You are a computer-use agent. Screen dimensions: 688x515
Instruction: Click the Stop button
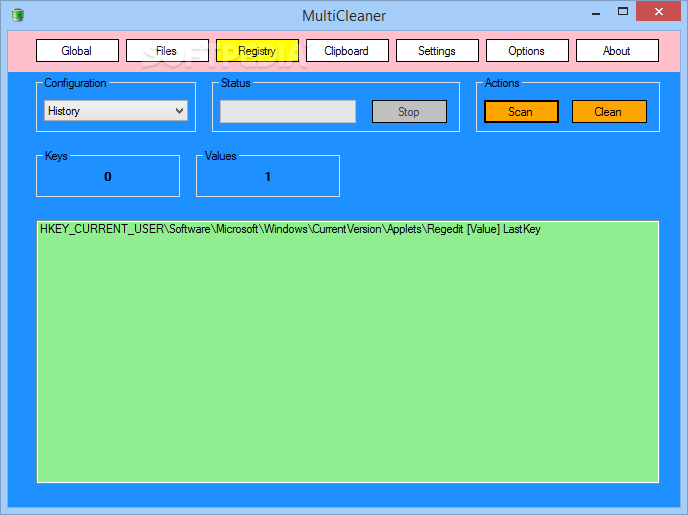[x=409, y=111]
